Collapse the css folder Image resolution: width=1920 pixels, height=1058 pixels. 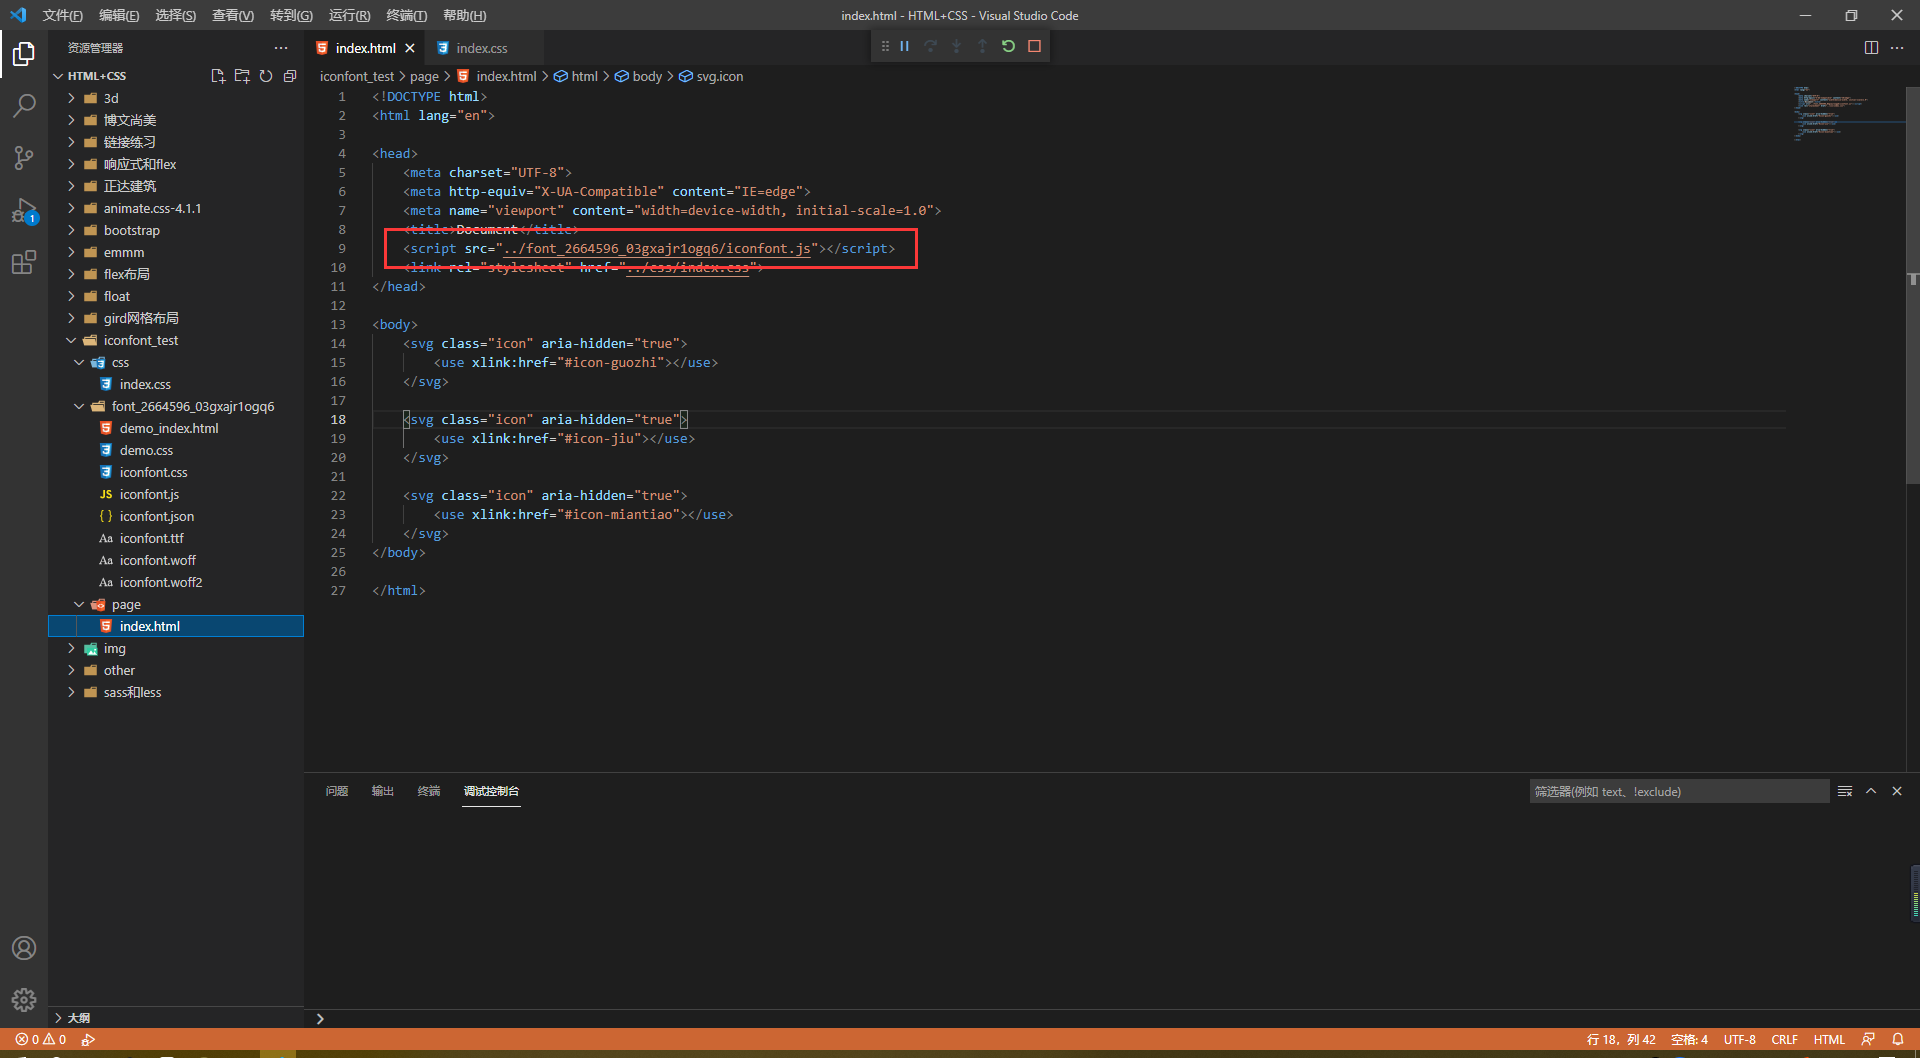coord(79,362)
